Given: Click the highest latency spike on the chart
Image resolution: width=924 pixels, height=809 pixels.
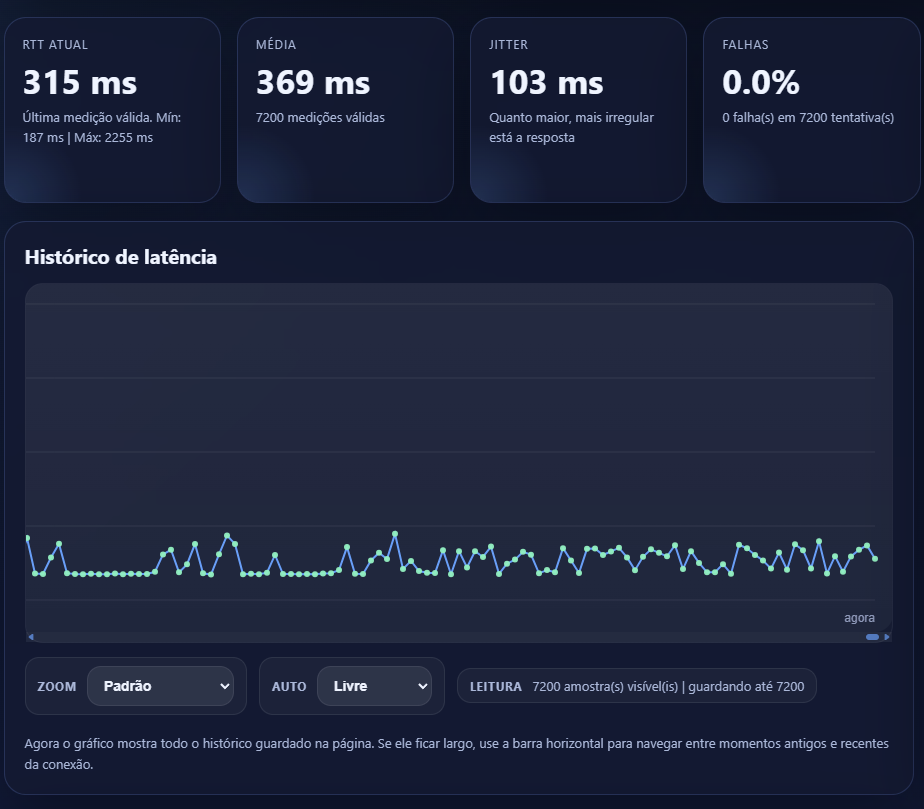Looking at the screenshot, I should (395, 531).
